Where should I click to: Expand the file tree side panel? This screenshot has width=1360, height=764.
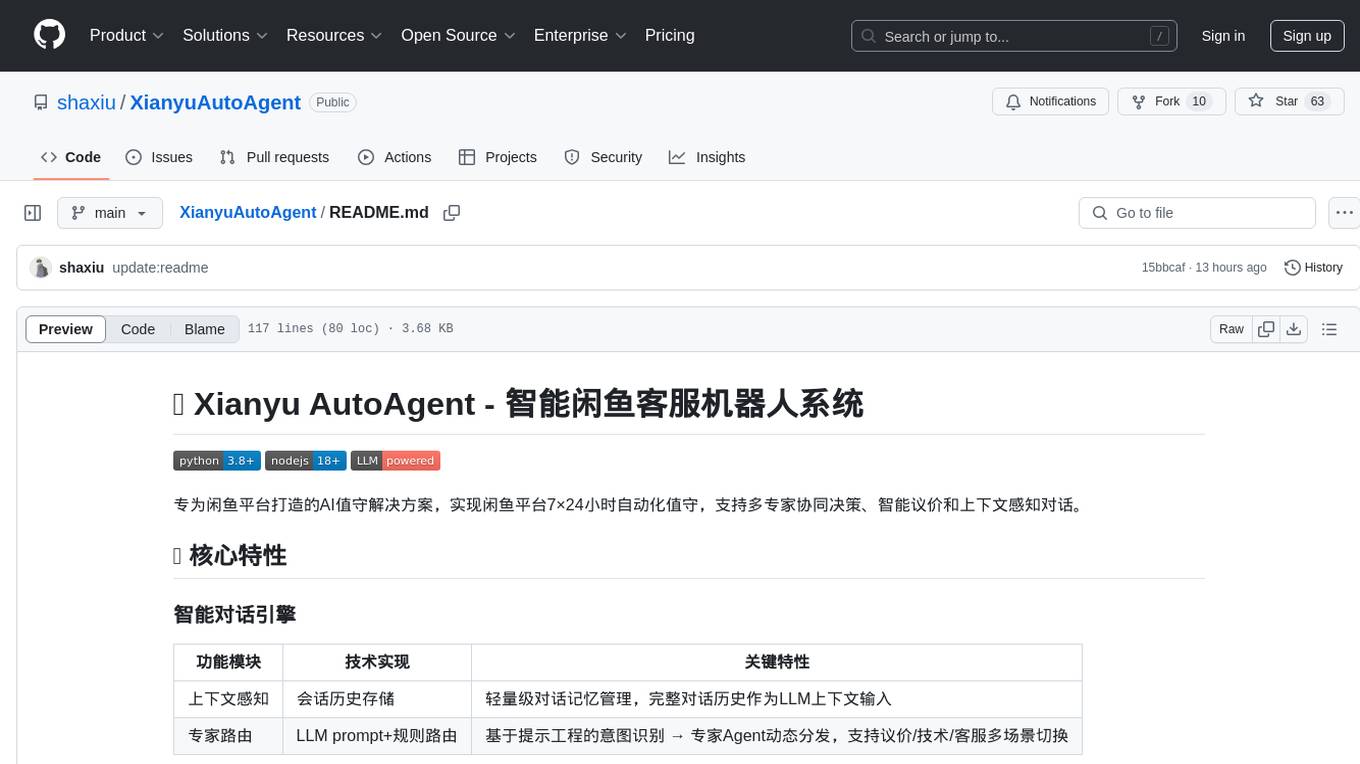click(x=33, y=213)
